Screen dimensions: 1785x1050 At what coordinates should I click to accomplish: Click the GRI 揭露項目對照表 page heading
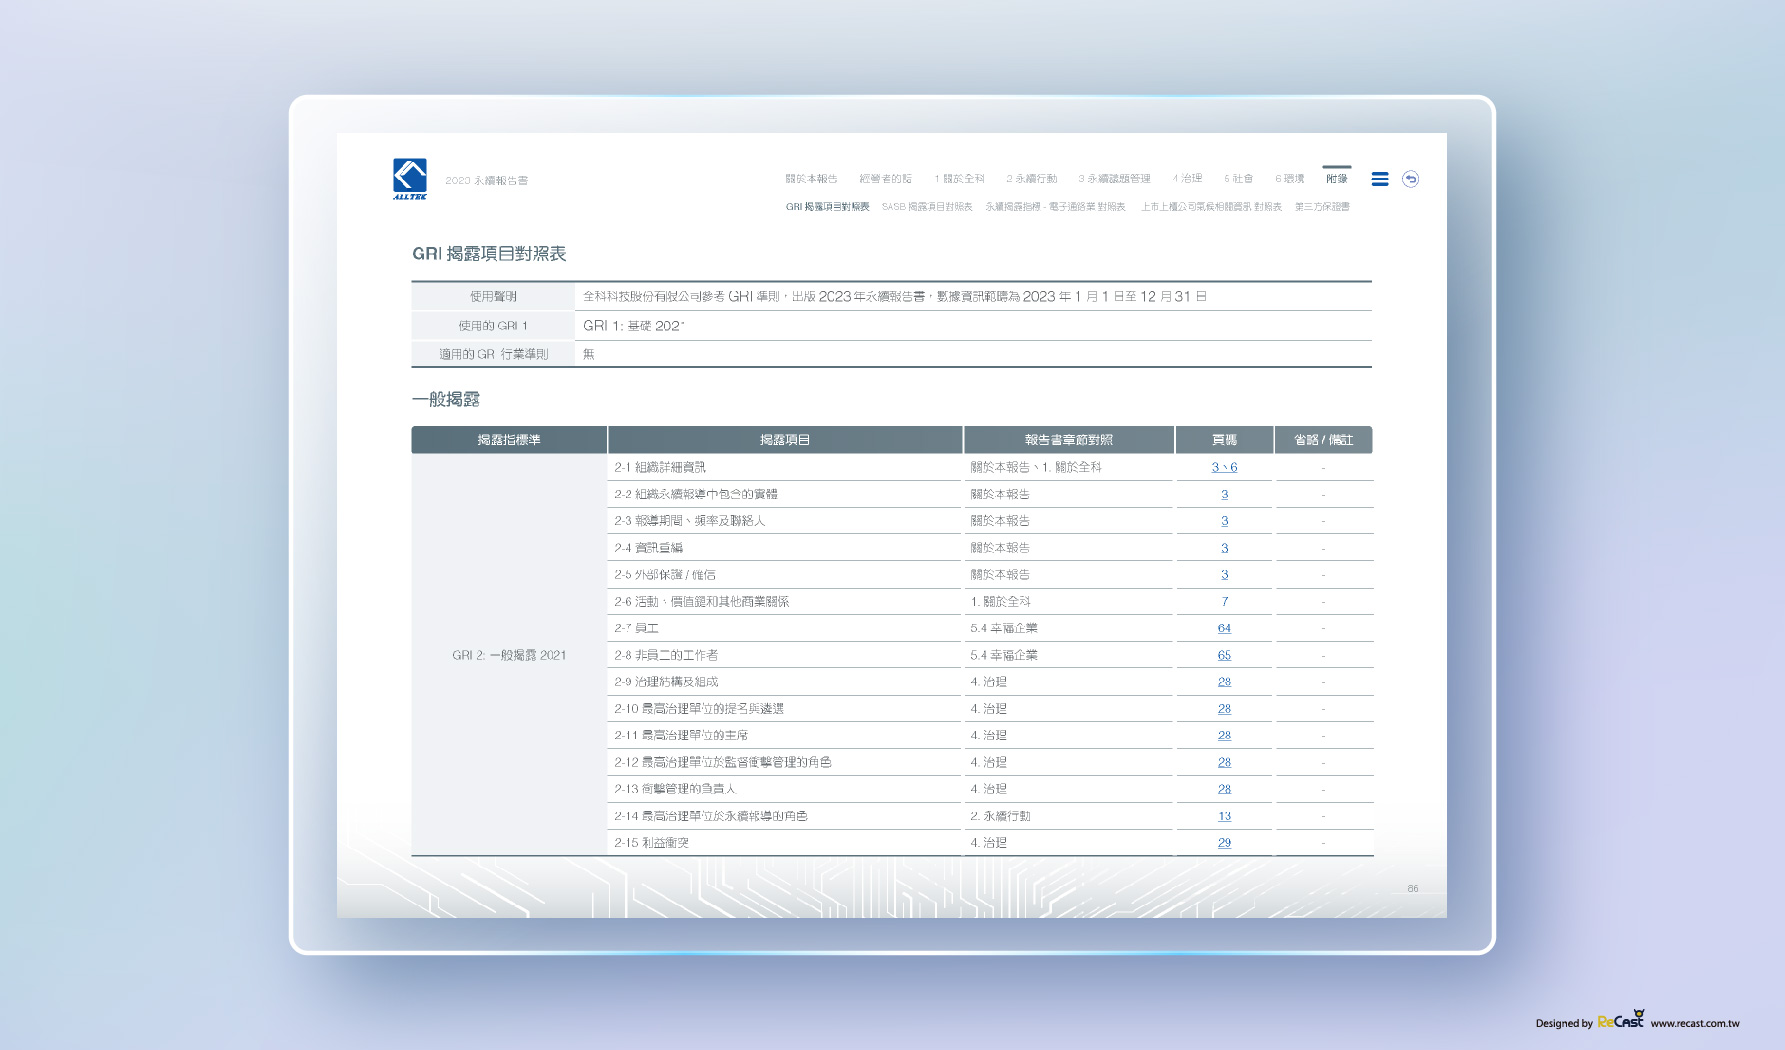[x=489, y=254]
